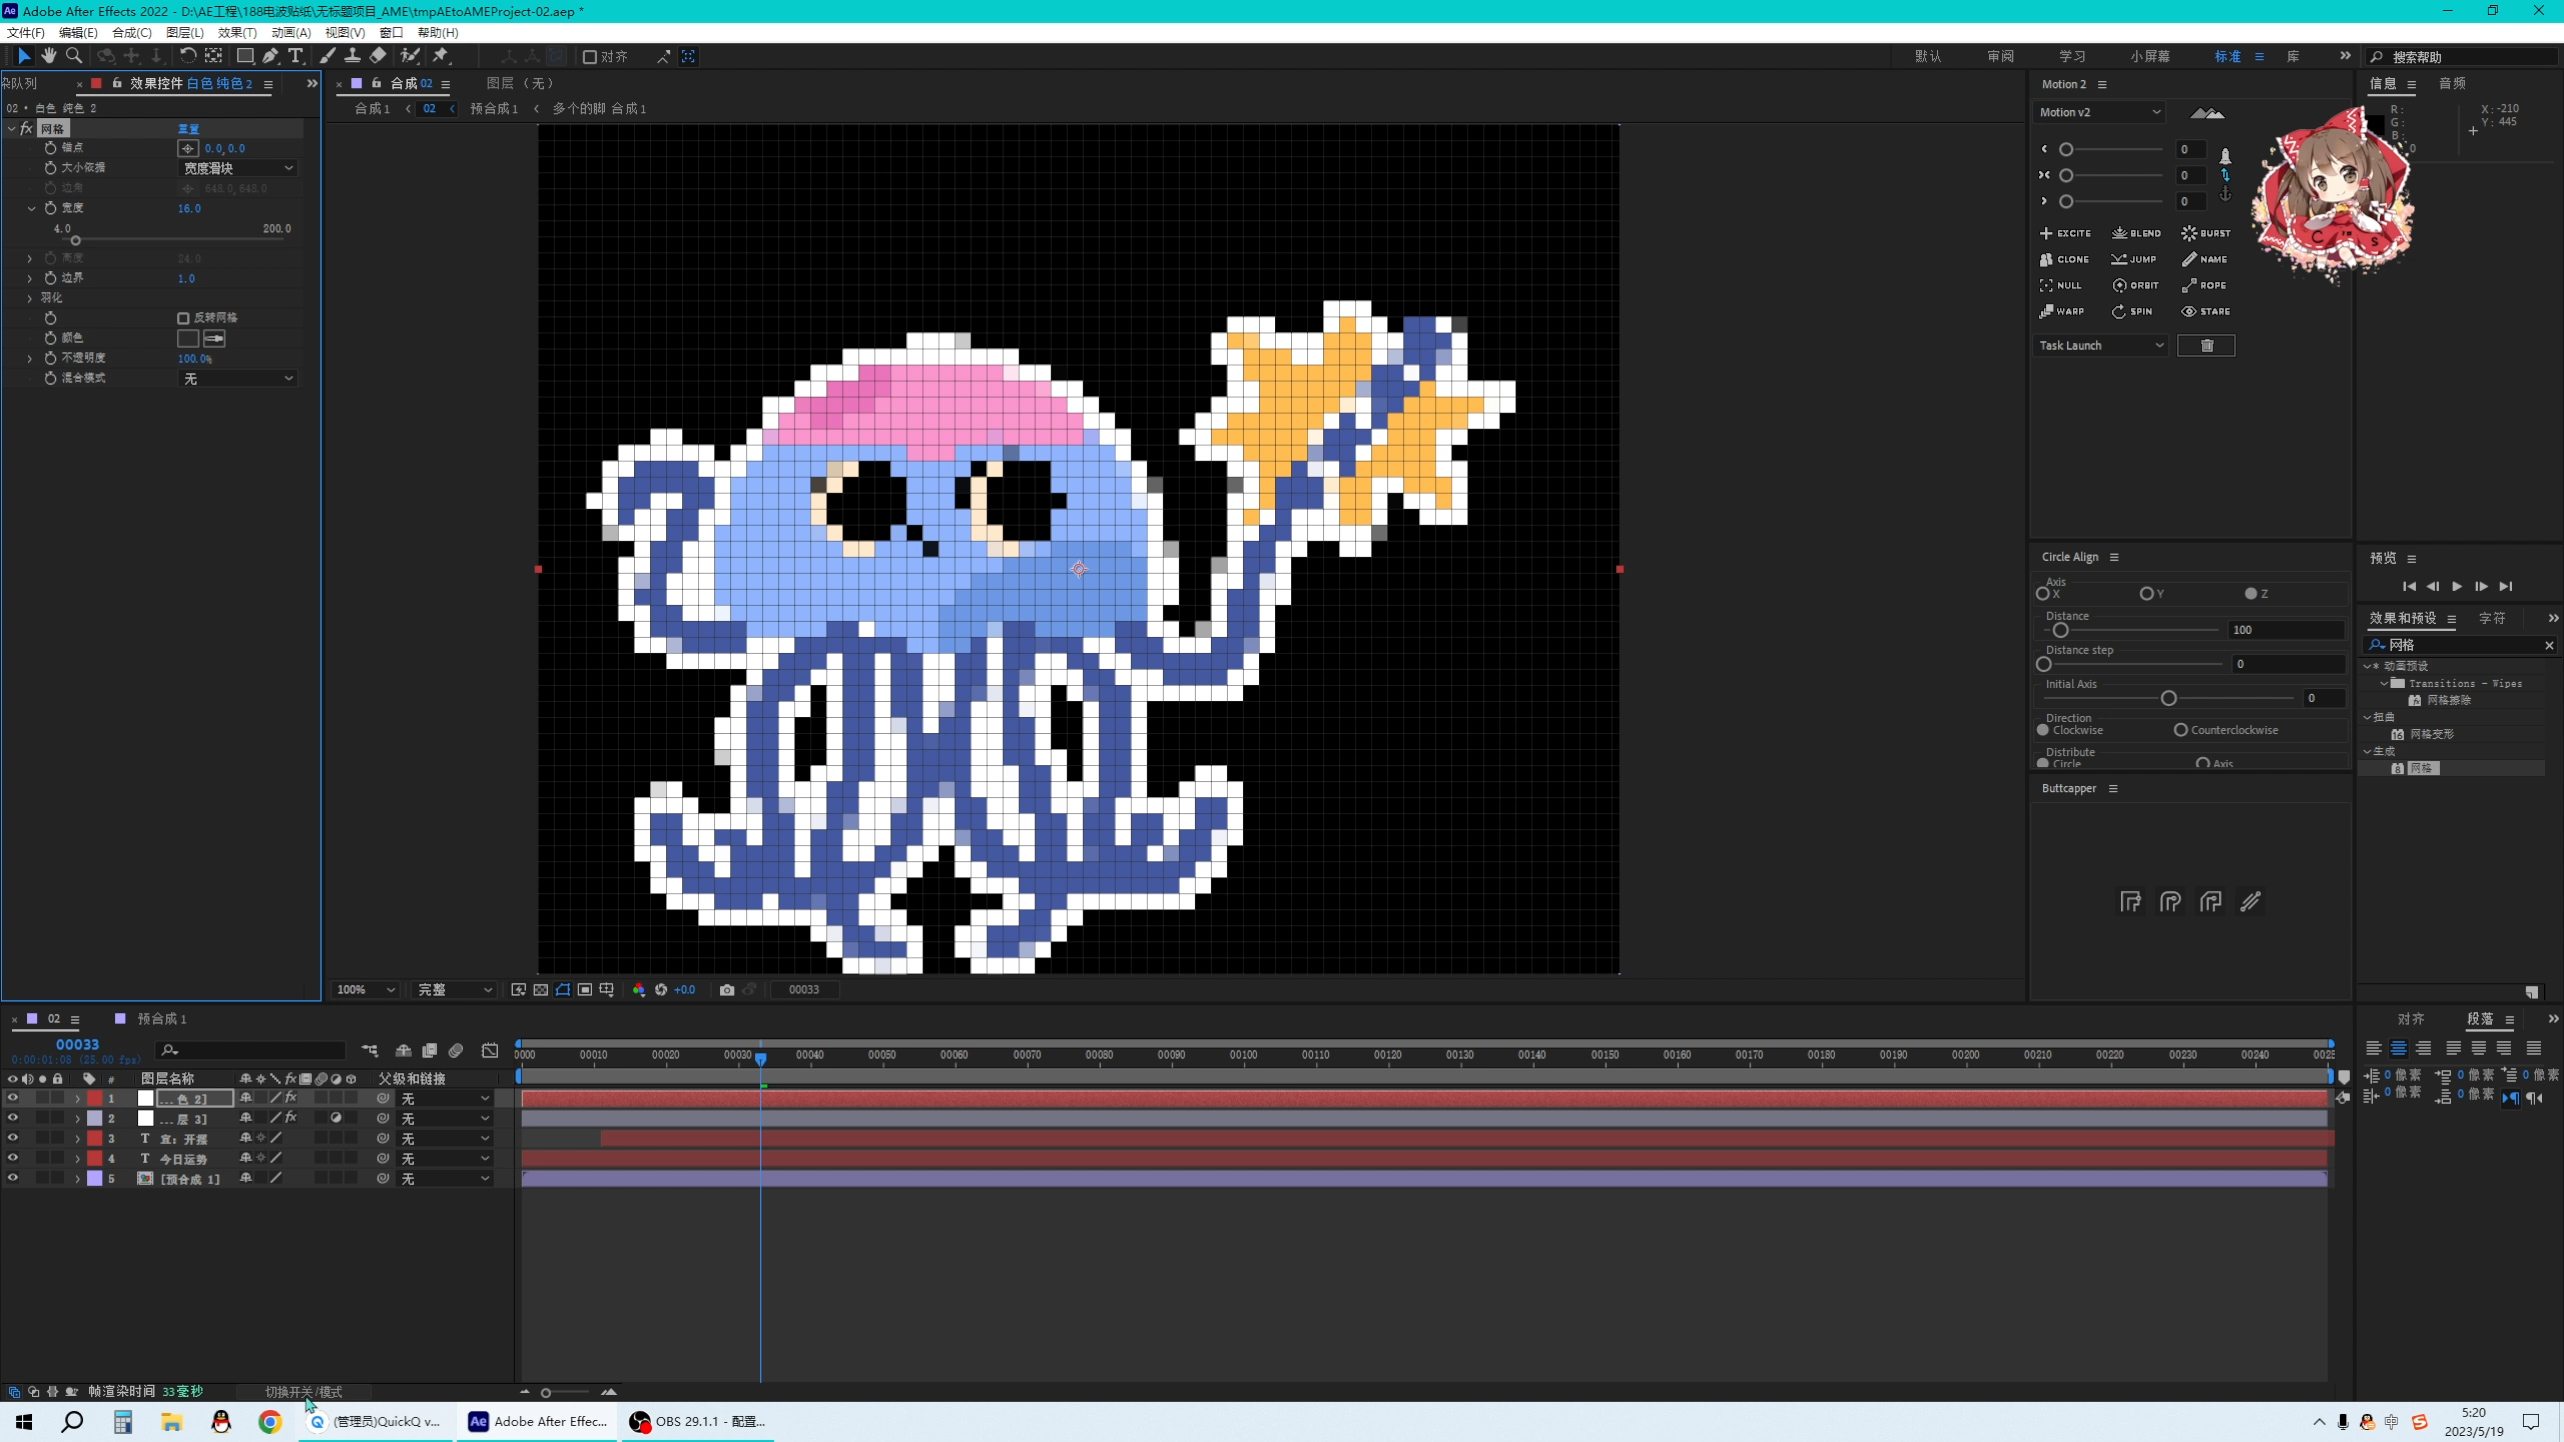Click 切换开关/模式 at timeline bottom
The image size is (2564, 1442).
point(303,1392)
